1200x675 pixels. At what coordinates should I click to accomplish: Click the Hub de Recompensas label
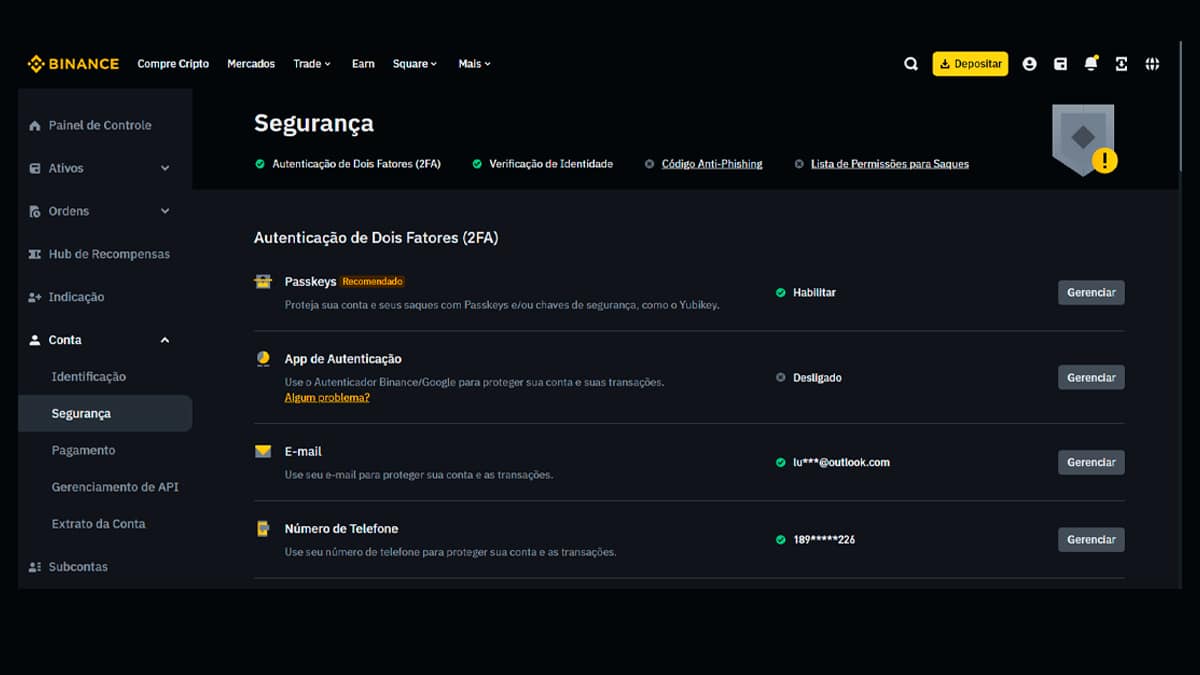pyautogui.click(x=109, y=255)
